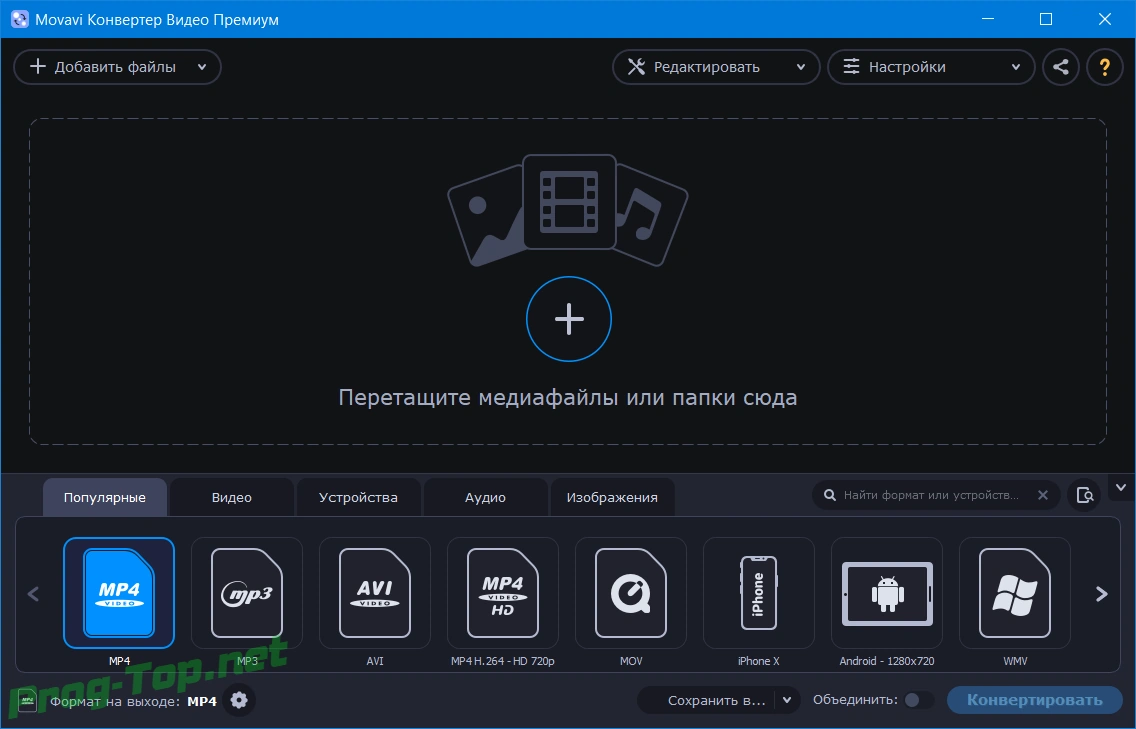Switch to the Популярные tab
Image resolution: width=1136 pixels, height=729 pixels.
point(105,497)
